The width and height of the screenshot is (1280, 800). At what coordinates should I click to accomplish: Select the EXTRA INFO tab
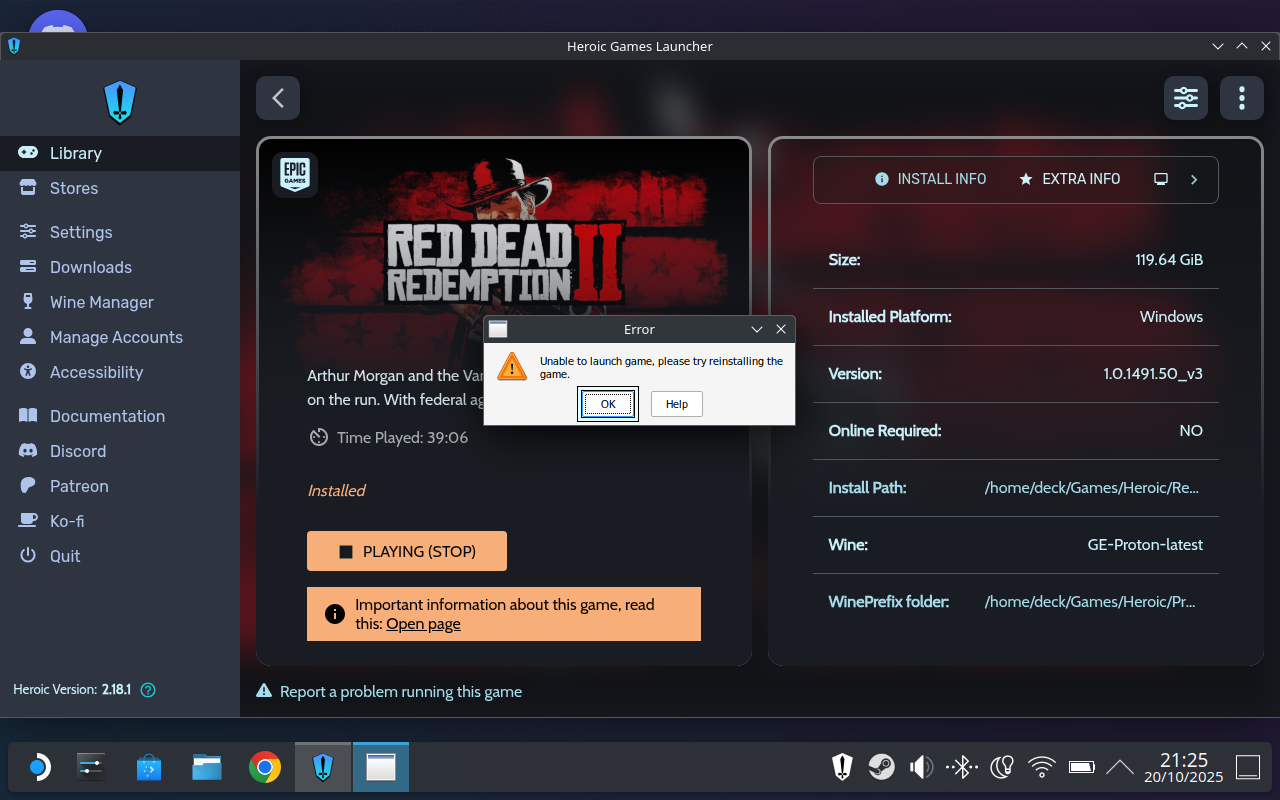(x=1069, y=179)
